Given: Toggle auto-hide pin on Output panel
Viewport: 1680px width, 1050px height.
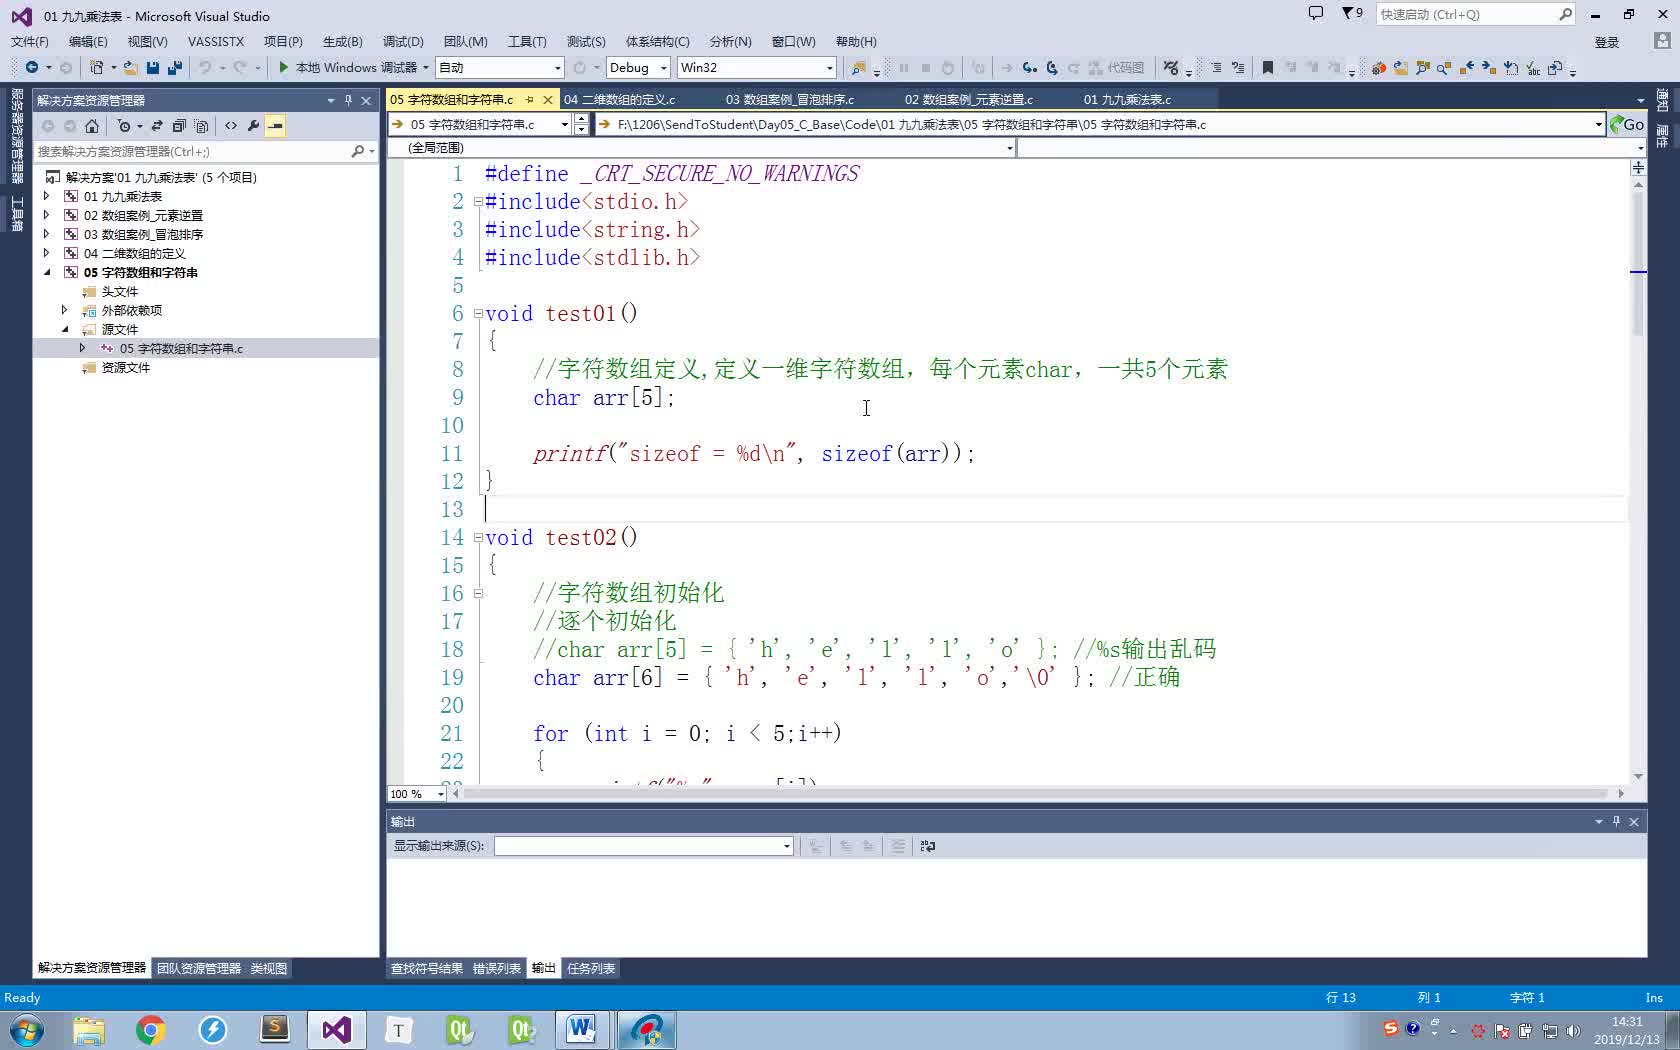Looking at the screenshot, I should [x=1616, y=821].
